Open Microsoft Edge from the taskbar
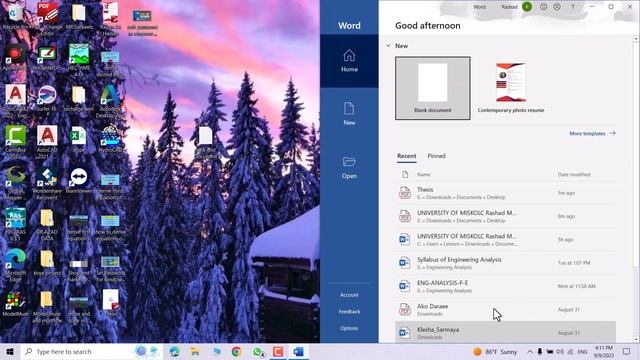This screenshot has height=360, width=640. (x=175, y=351)
